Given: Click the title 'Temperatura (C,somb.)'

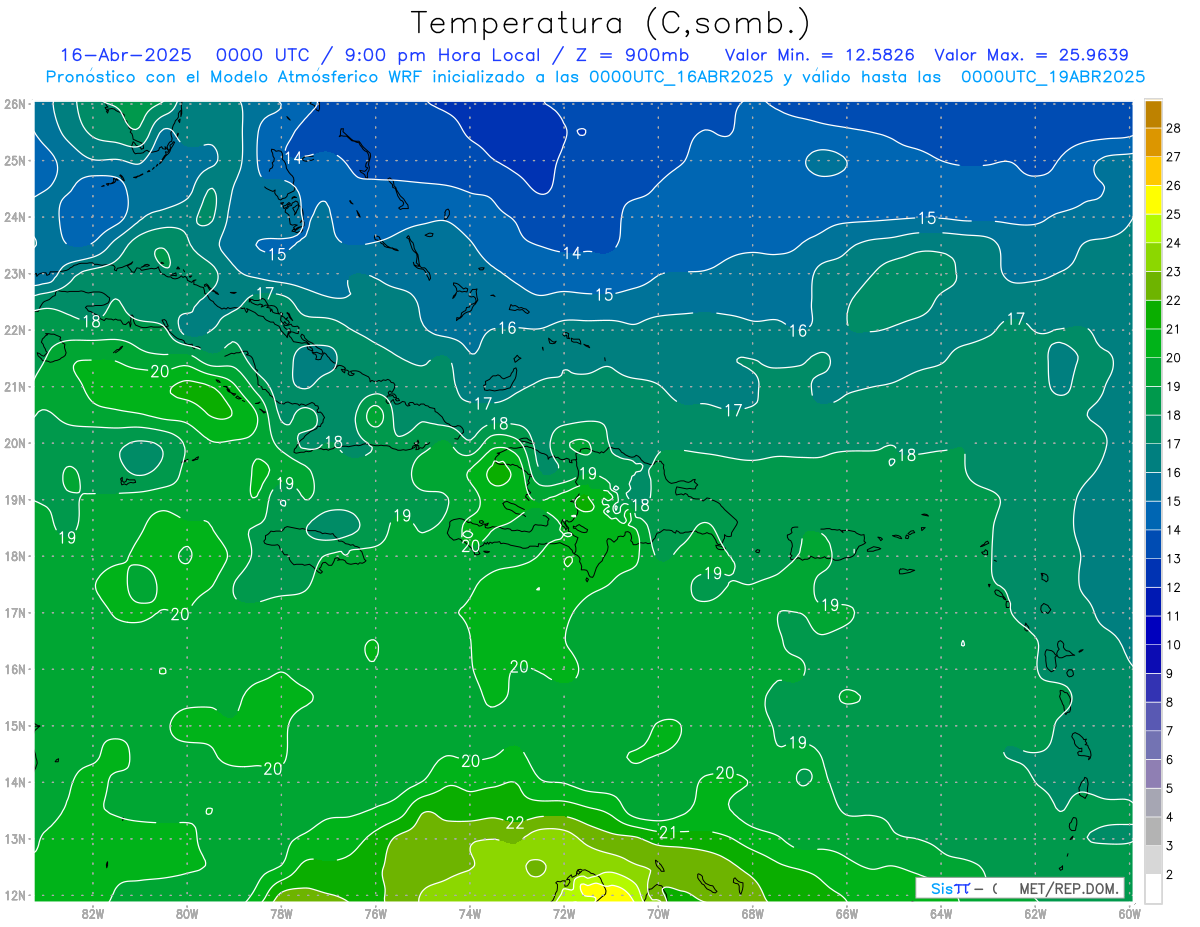Looking at the screenshot, I should pyautogui.click(x=610, y=23).
